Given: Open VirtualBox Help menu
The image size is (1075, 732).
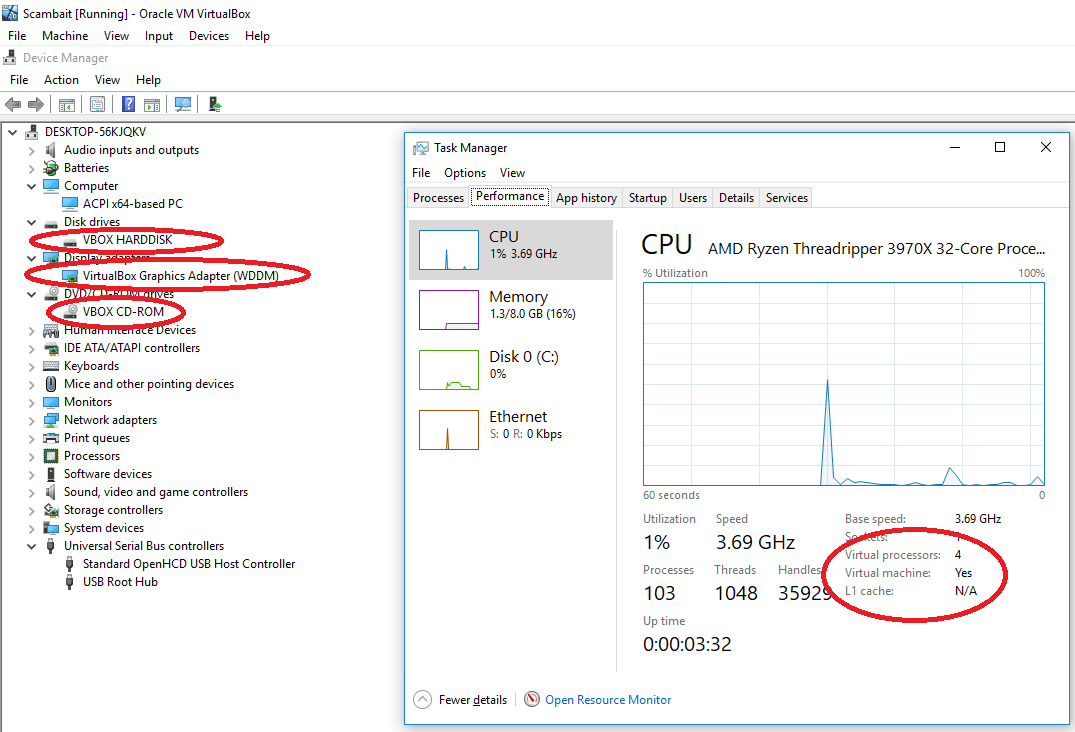Looking at the screenshot, I should [x=257, y=36].
